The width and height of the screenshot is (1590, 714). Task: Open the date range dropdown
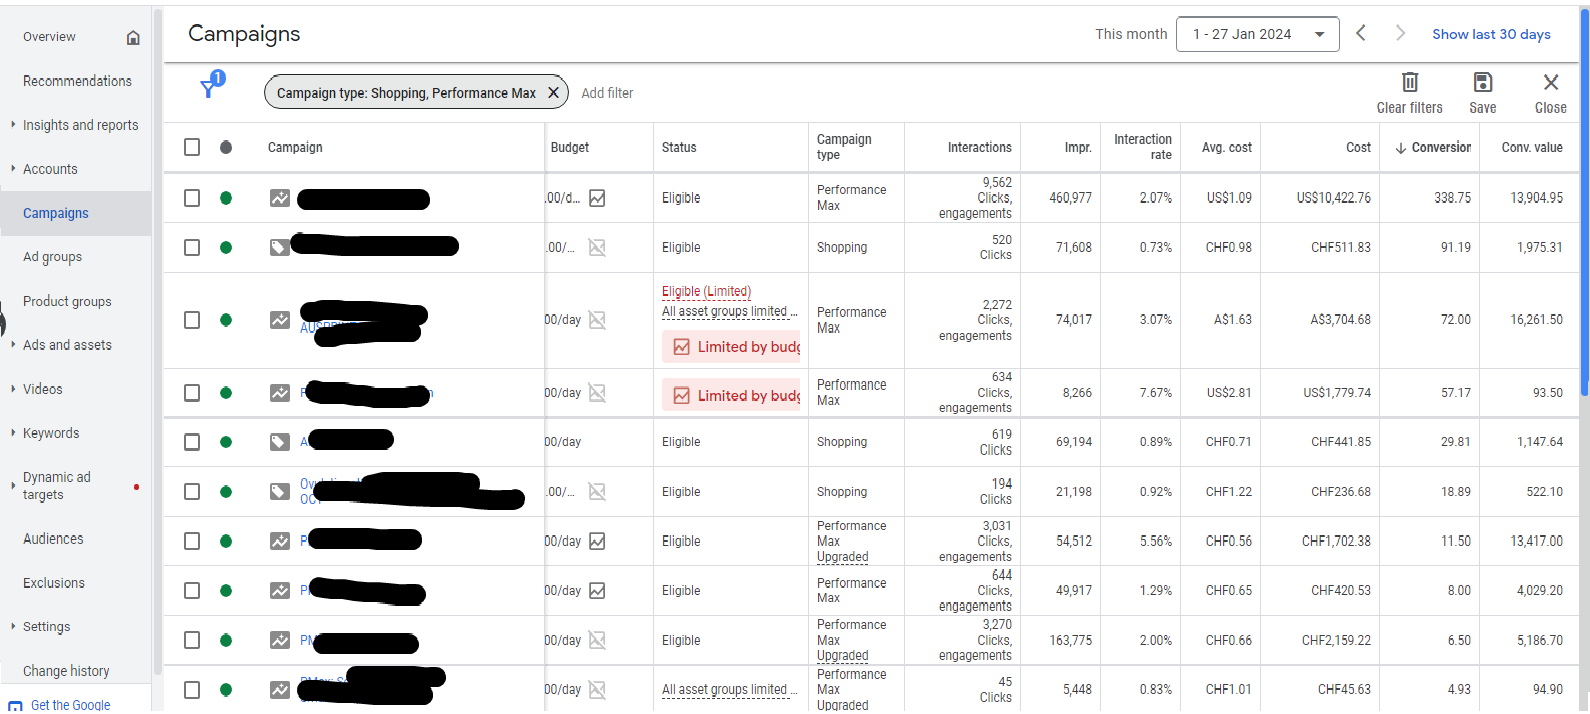tap(1257, 34)
